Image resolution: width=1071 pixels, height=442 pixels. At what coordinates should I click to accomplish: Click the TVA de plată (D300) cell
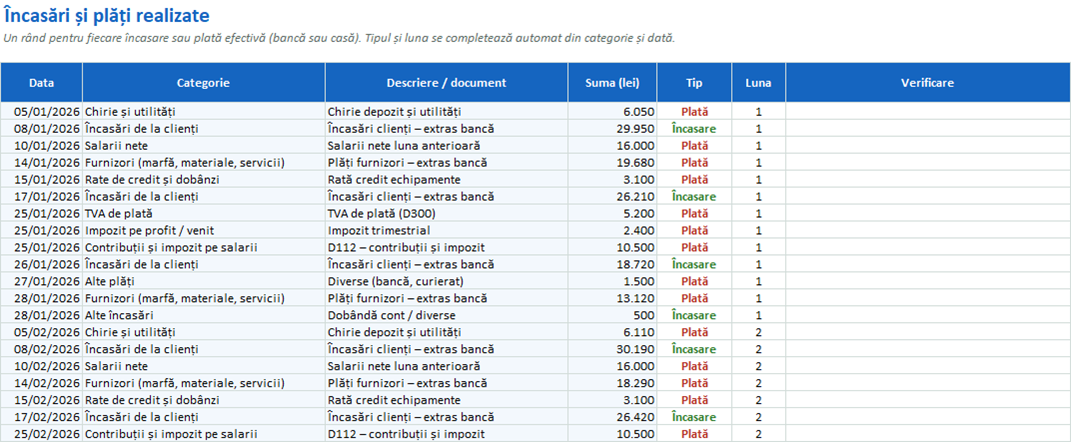(447, 213)
